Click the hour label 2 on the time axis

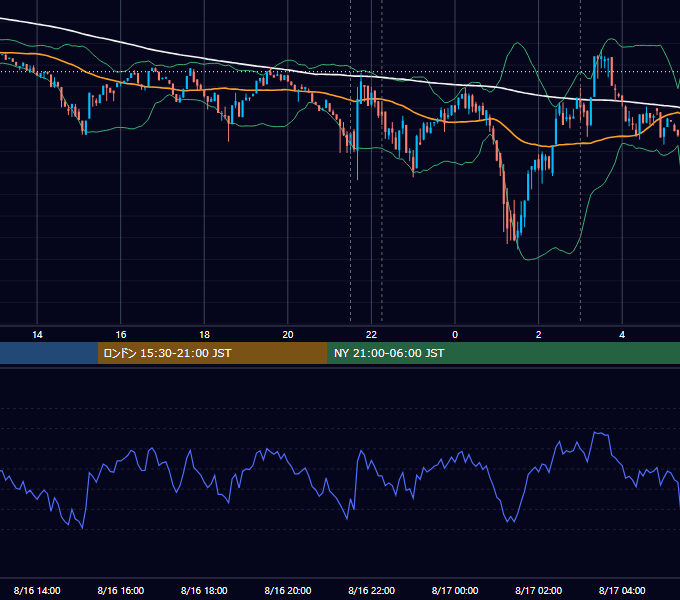tap(538, 335)
